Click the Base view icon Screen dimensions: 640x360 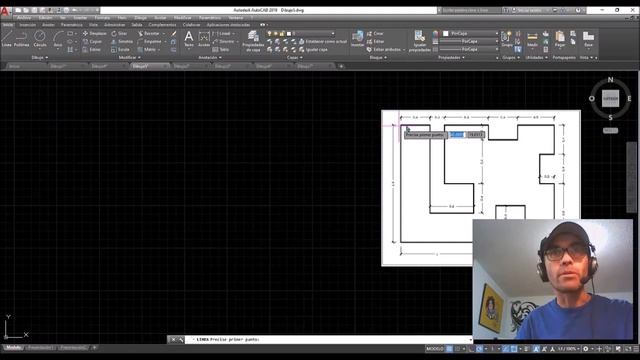pyautogui.click(x=588, y=39)
